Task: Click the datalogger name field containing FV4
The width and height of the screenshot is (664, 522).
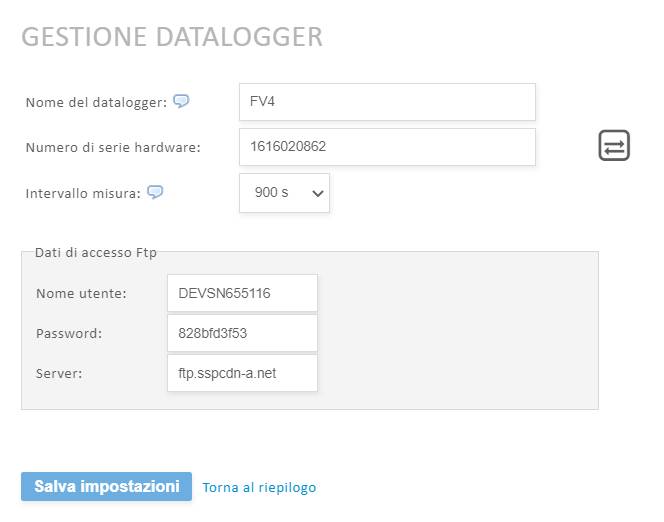Action: [387, 102]
